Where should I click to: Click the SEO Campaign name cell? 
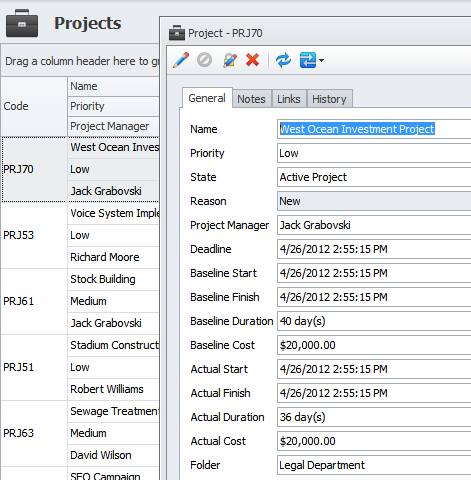(113, 474)
